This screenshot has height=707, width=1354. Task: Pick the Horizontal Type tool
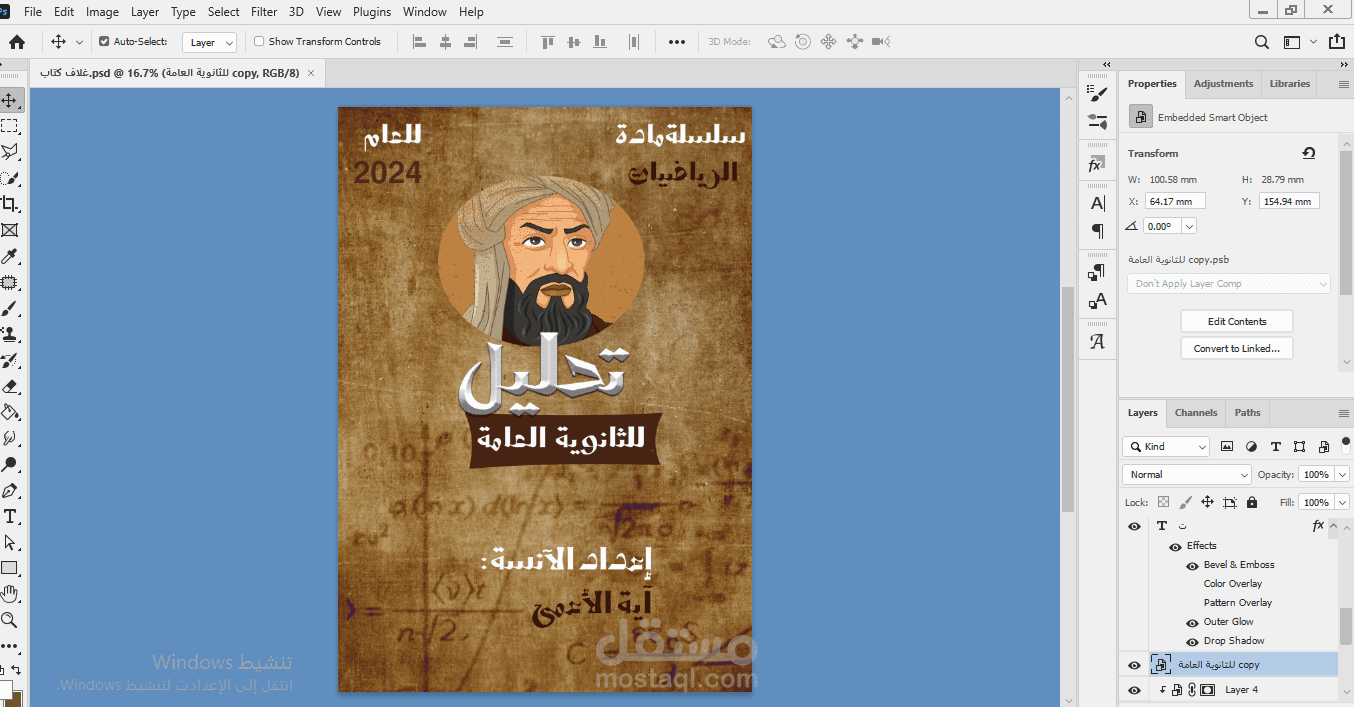(x=10, y=516)
